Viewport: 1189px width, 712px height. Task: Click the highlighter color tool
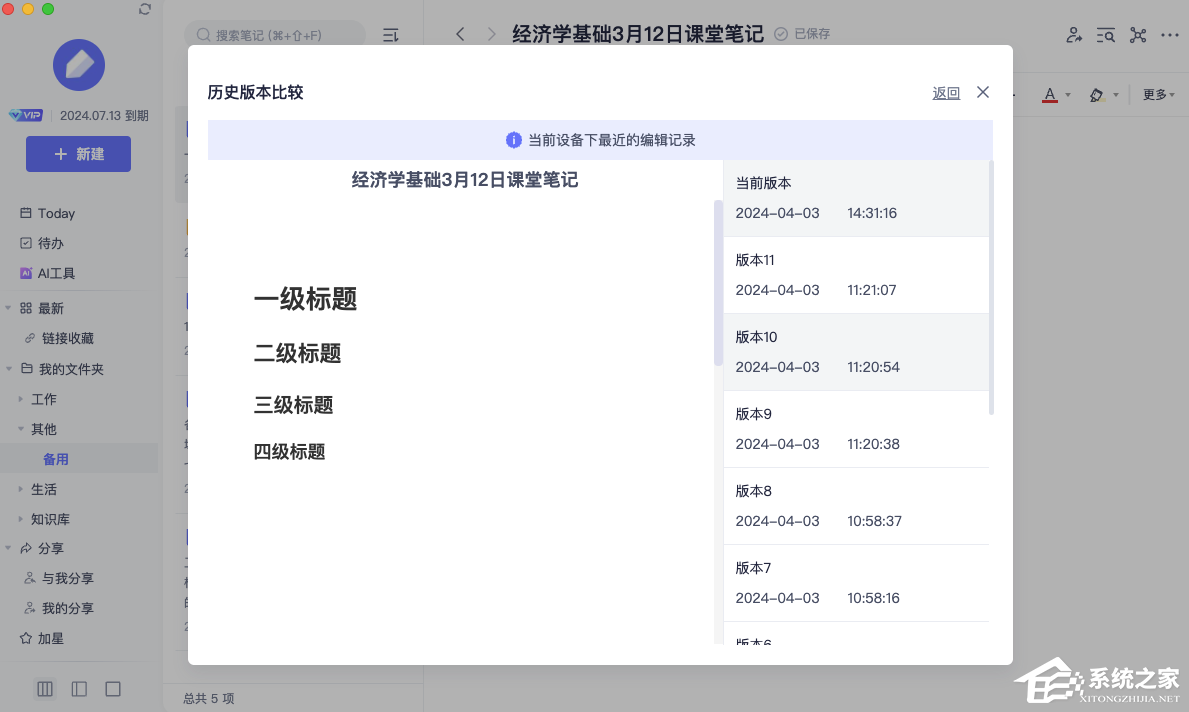pos(1096,95)
